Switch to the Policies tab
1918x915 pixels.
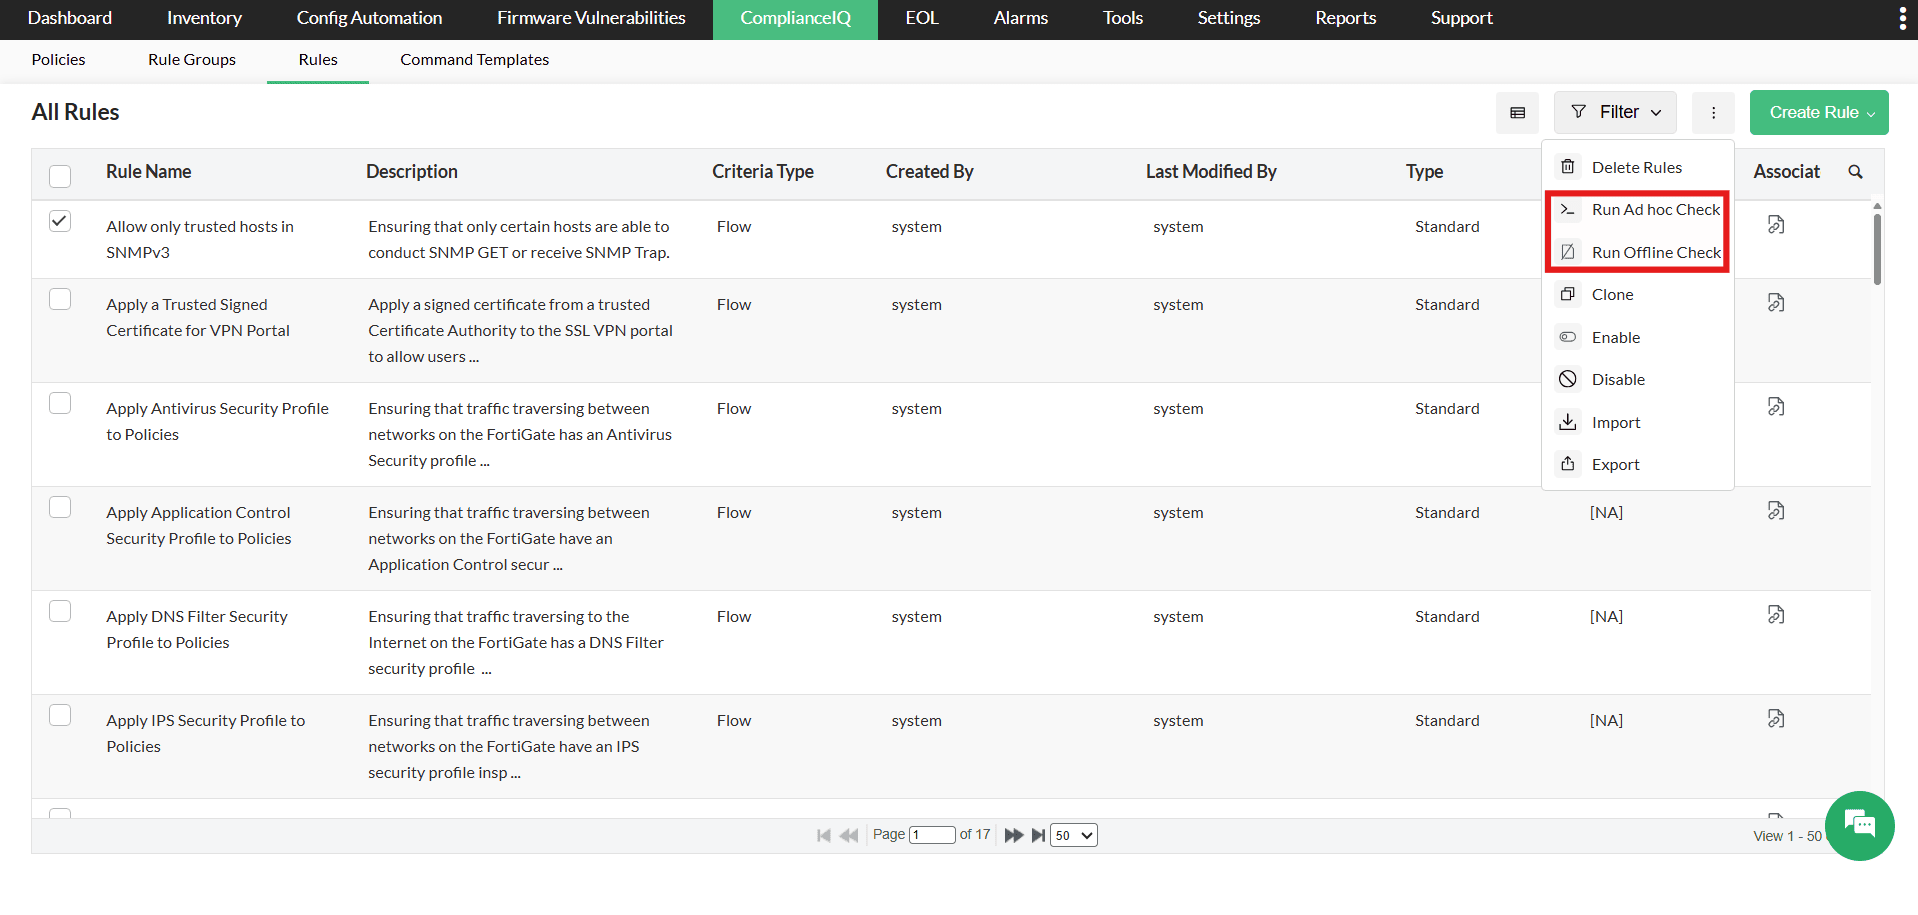tap(58, 60)
